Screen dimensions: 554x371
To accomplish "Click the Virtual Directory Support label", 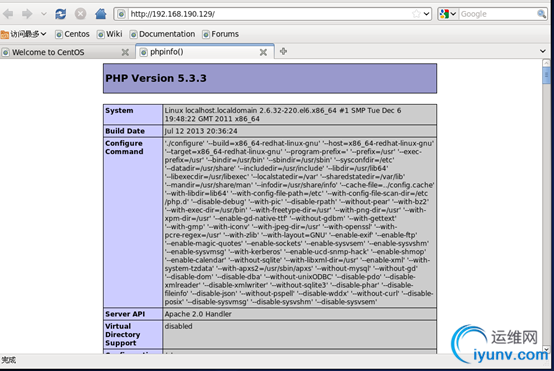I will pos(123,335).
